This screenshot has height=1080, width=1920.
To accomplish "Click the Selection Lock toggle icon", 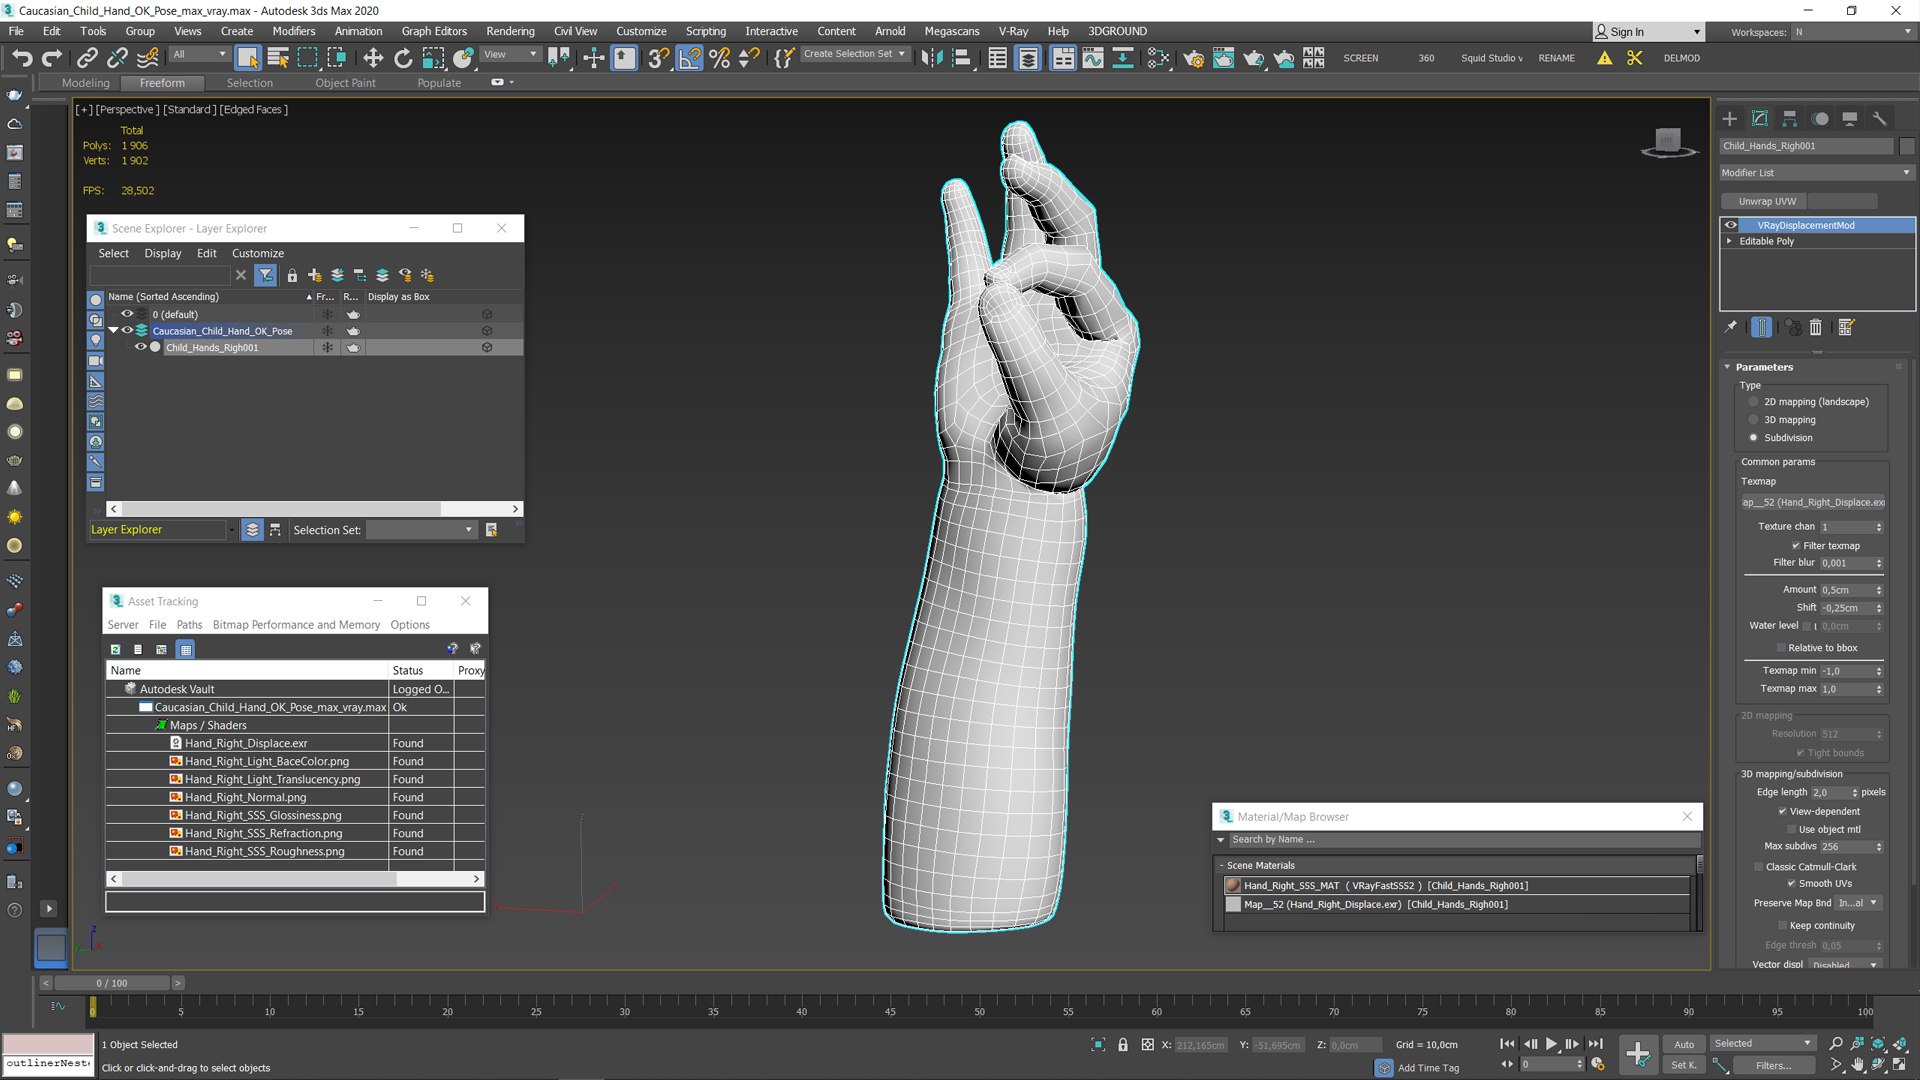I will (1123, 1044).
